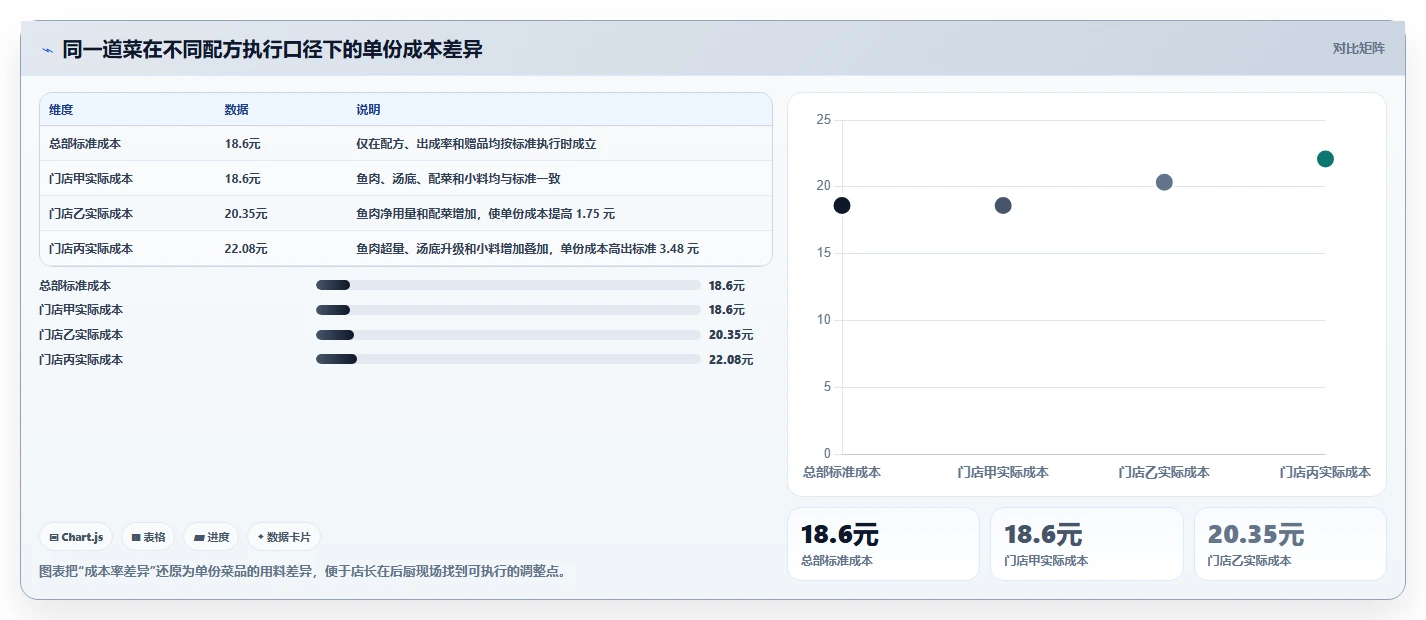Screen dimensions: 1426x620
Task: Click the 维度 column header
Action: [61, 110]
